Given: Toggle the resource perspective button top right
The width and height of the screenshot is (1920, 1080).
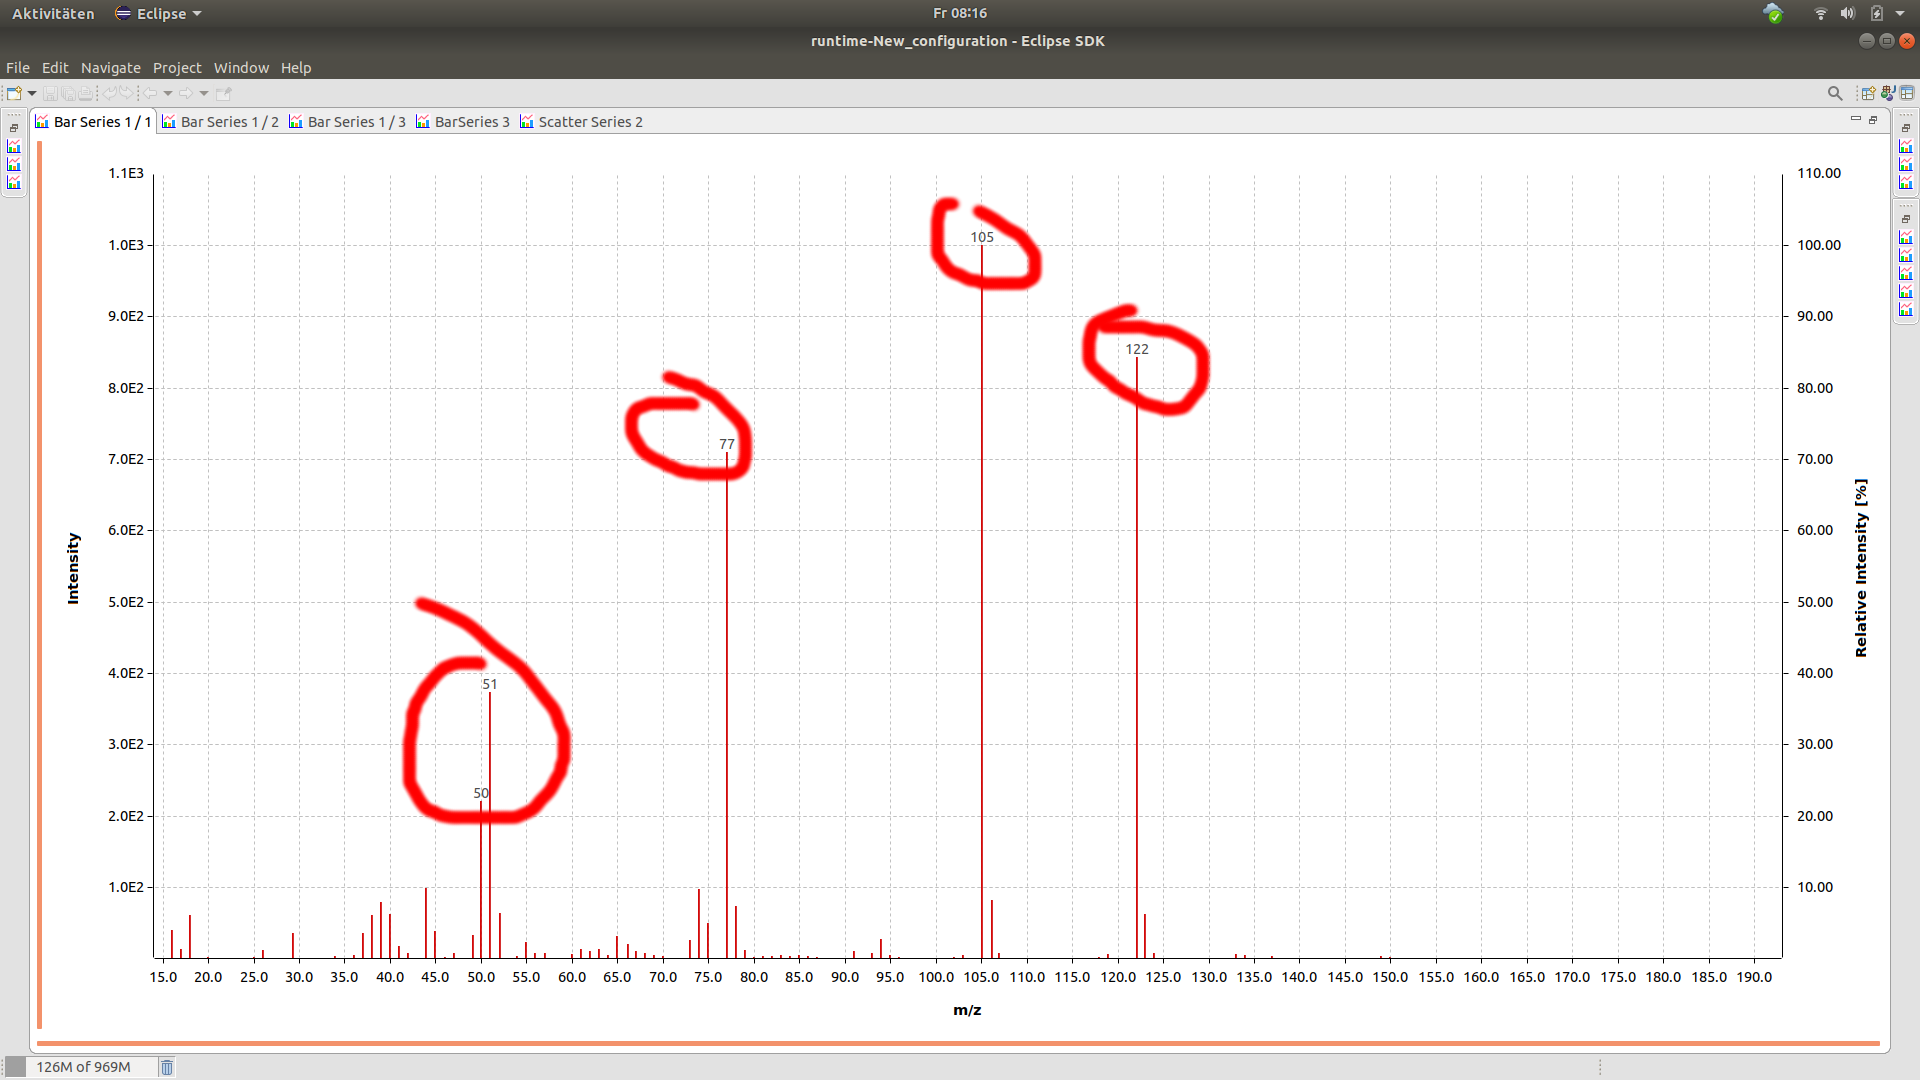Looking at the screenshot, I should click(1907, 93).
